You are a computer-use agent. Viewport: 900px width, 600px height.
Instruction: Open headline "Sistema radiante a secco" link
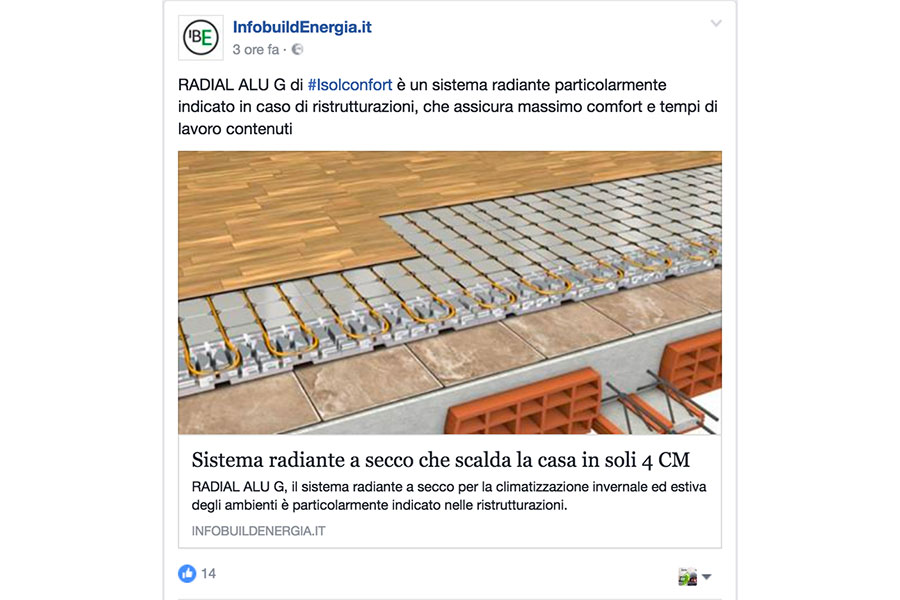(440, 459)
